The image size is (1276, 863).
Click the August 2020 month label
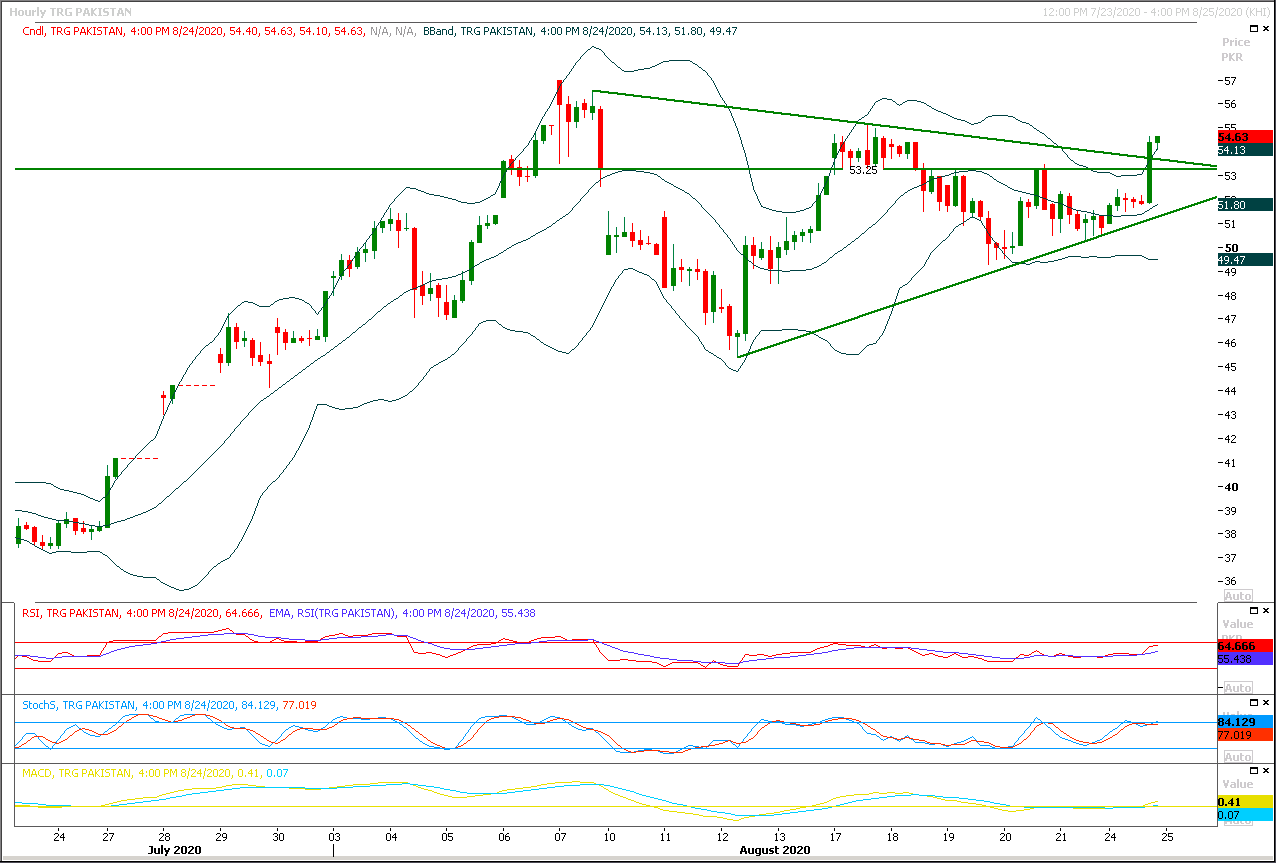coord(774,850)
